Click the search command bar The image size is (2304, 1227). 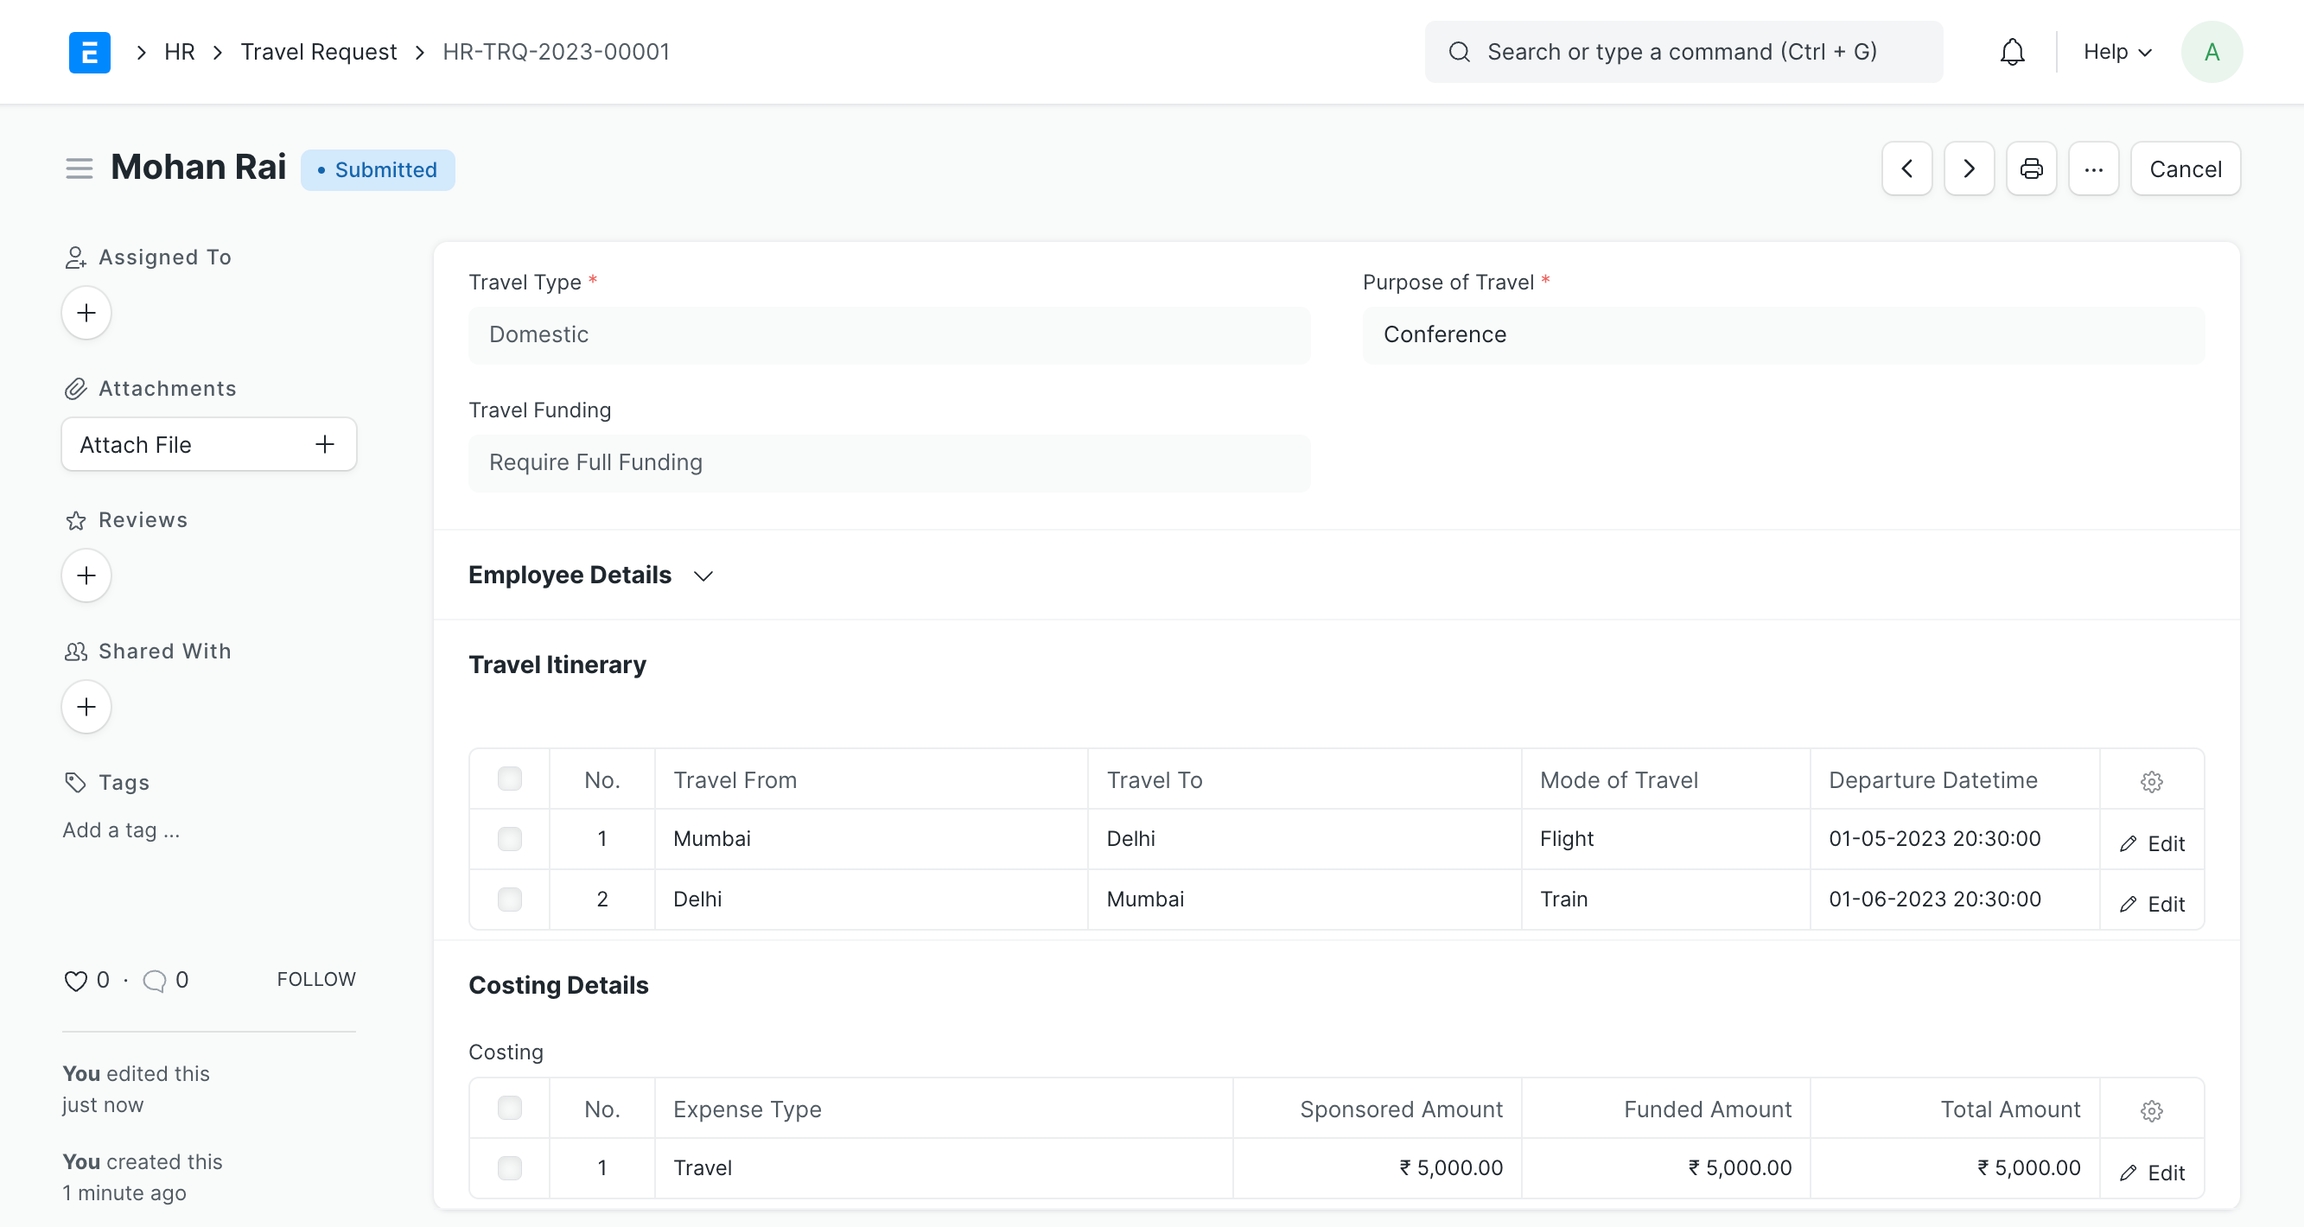coord(1683,52)
